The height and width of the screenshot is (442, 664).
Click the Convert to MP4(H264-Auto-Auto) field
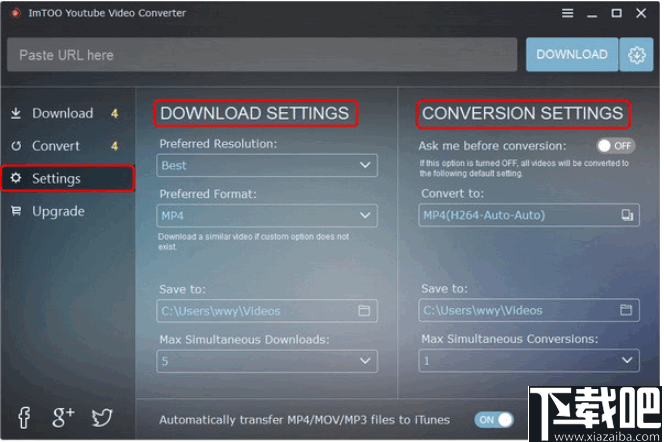pos(529,215)
